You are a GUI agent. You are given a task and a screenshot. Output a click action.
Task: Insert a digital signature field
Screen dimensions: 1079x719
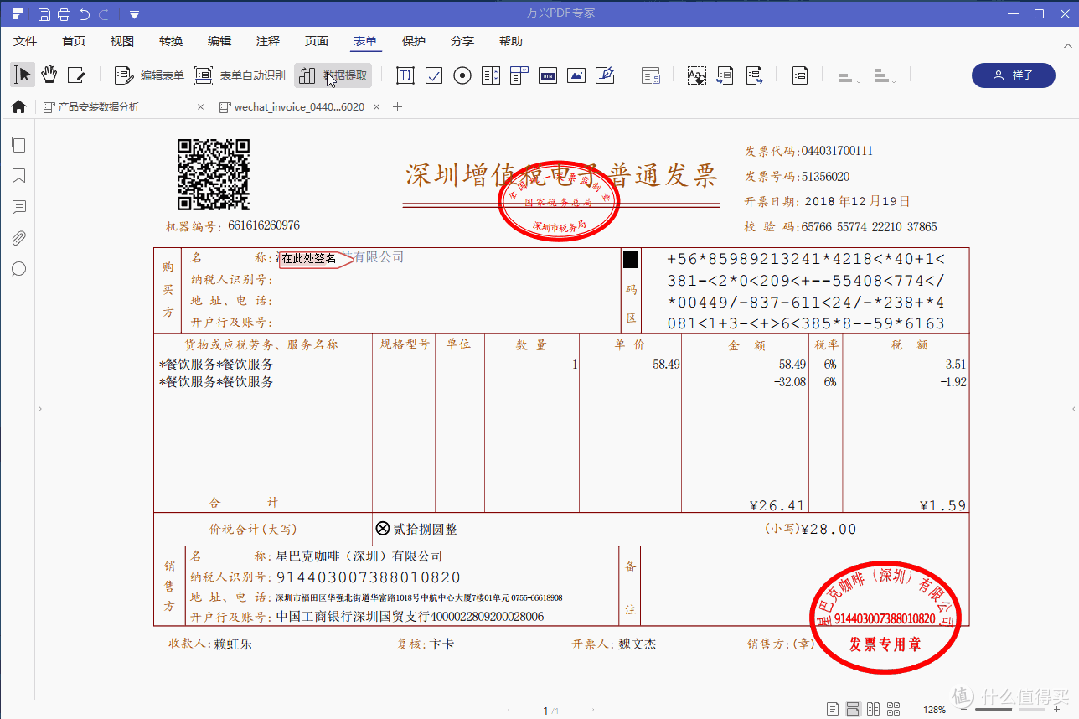click(x=606, y=75)
